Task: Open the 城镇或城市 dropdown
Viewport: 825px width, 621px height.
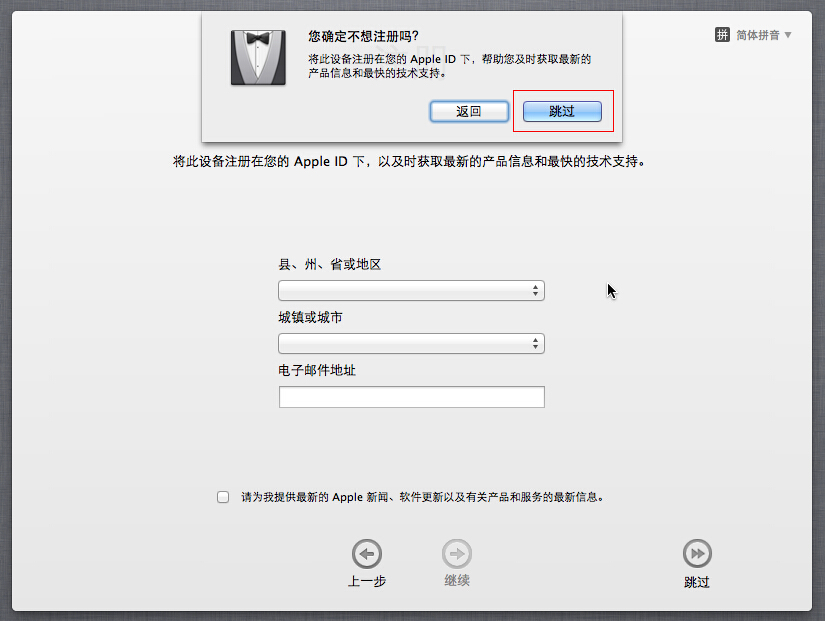Action: tap(411, 344)
